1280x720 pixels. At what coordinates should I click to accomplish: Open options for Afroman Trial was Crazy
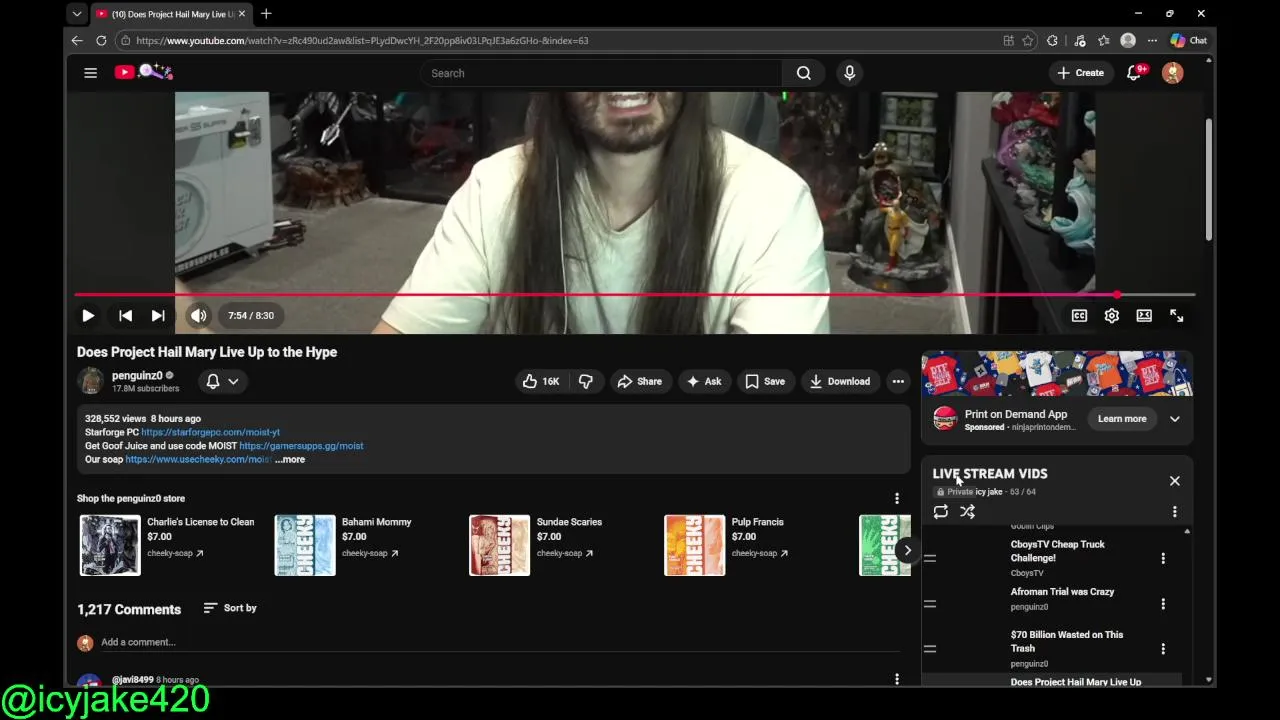tap(1163, 604)
